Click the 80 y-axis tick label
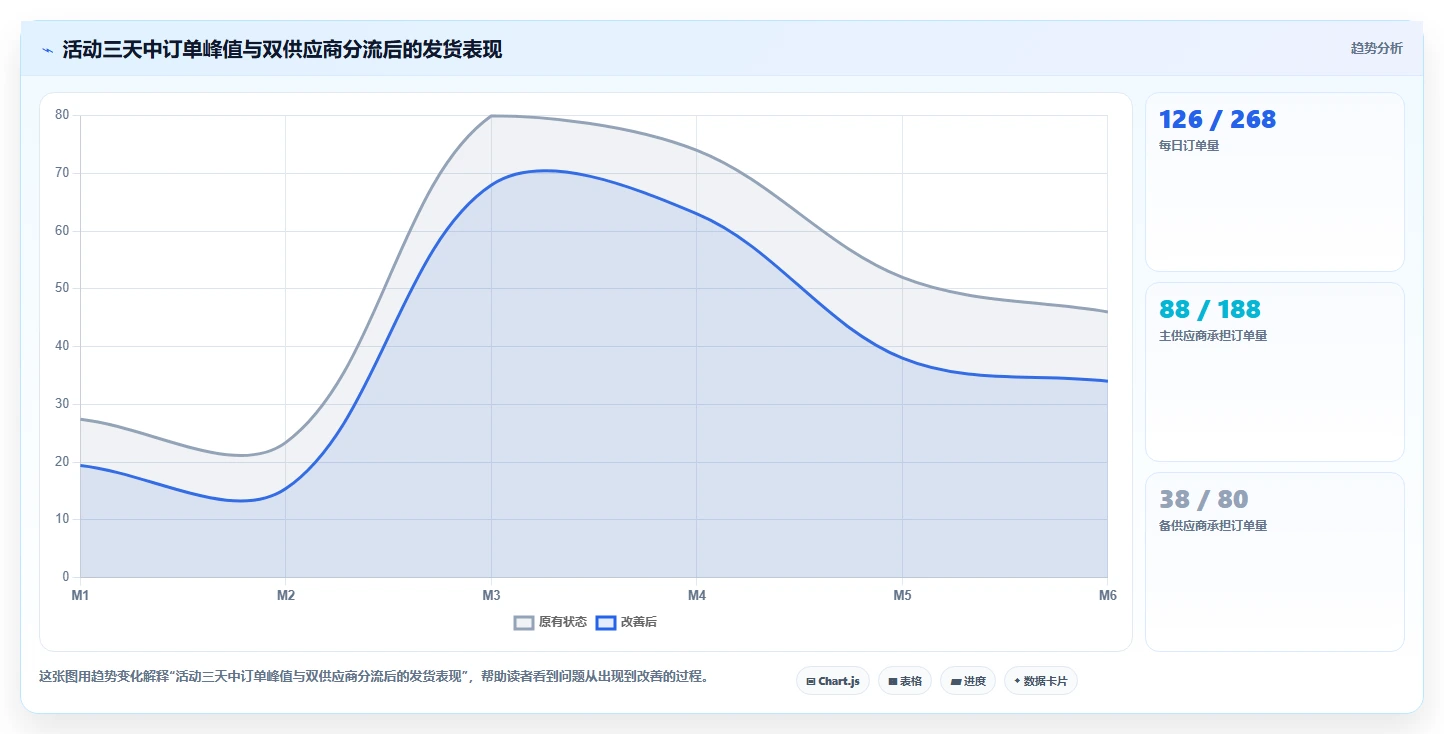 pyautogui.click(x=62, y=115)
